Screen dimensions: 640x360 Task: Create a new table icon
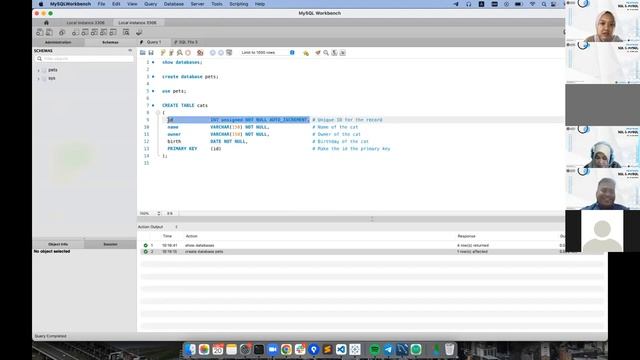click(x=85, y=32)
